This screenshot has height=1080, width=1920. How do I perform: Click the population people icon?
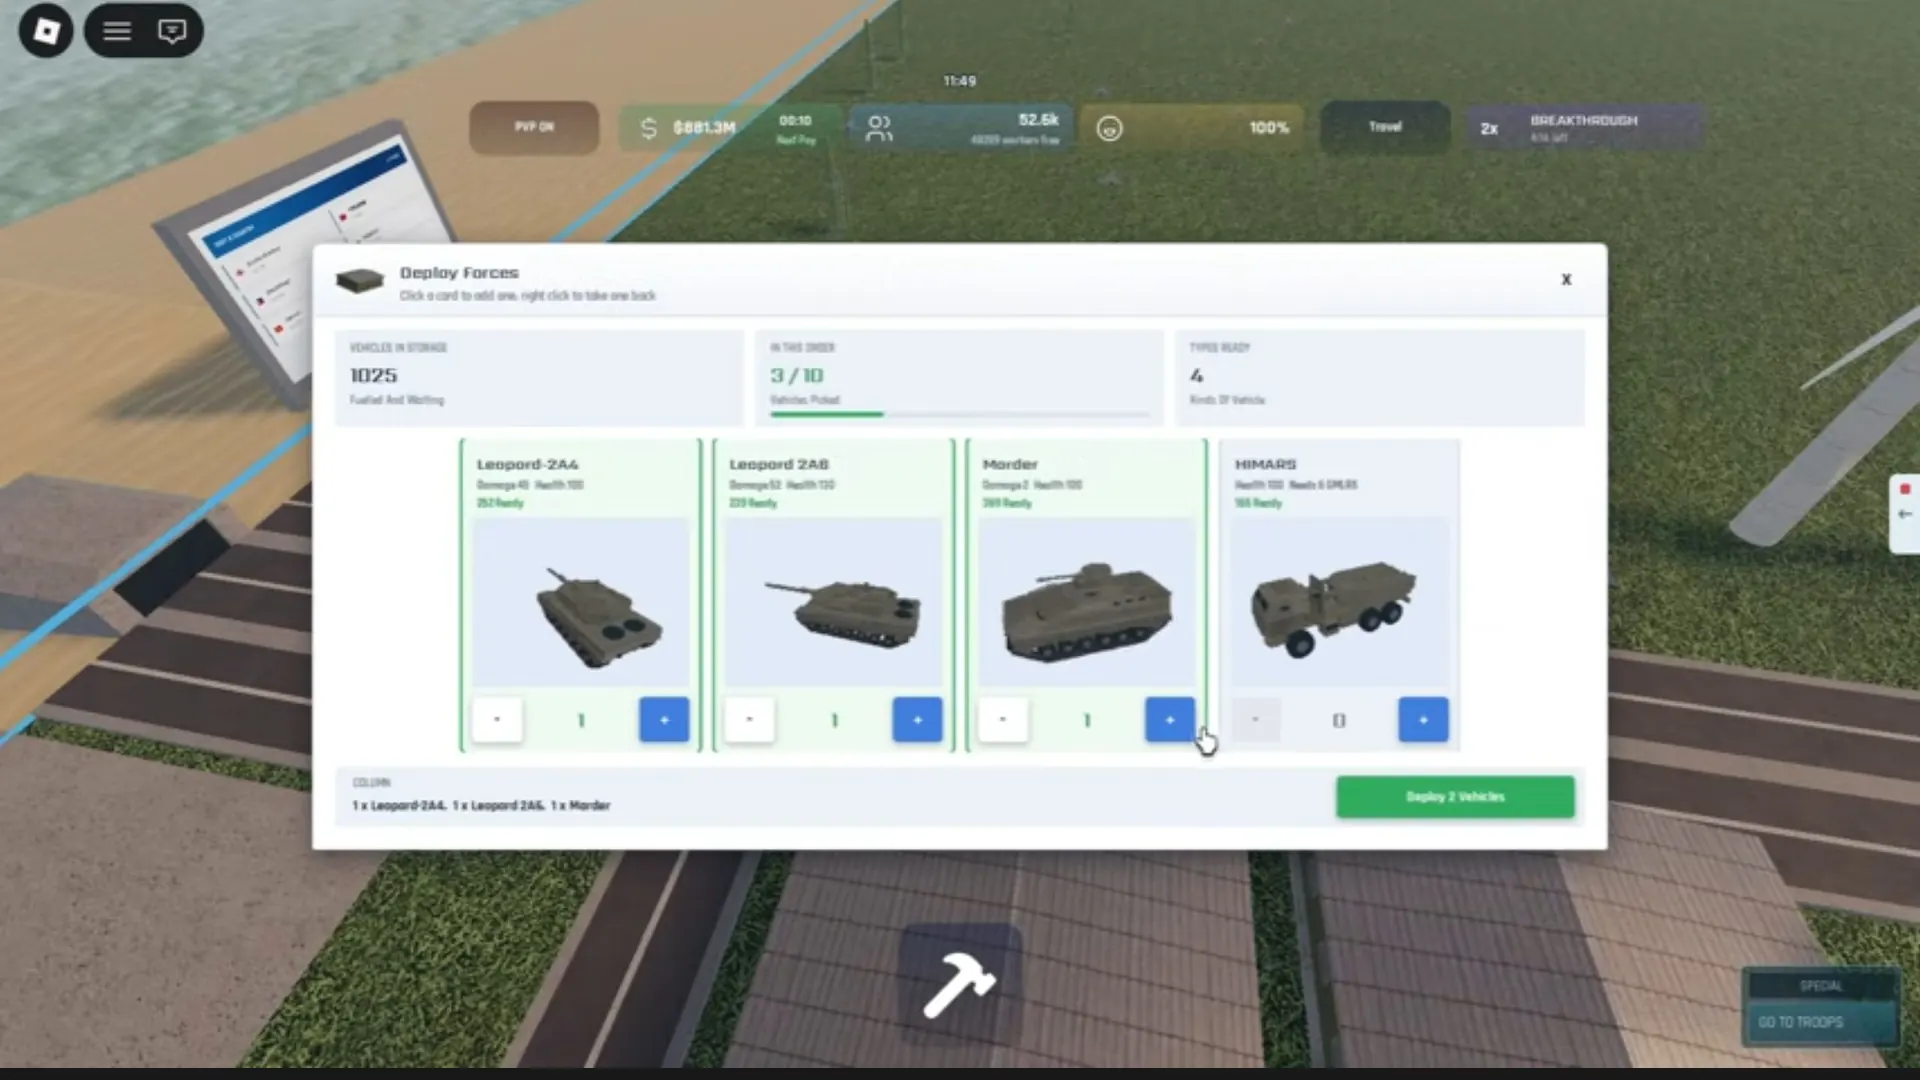[879, 128]
